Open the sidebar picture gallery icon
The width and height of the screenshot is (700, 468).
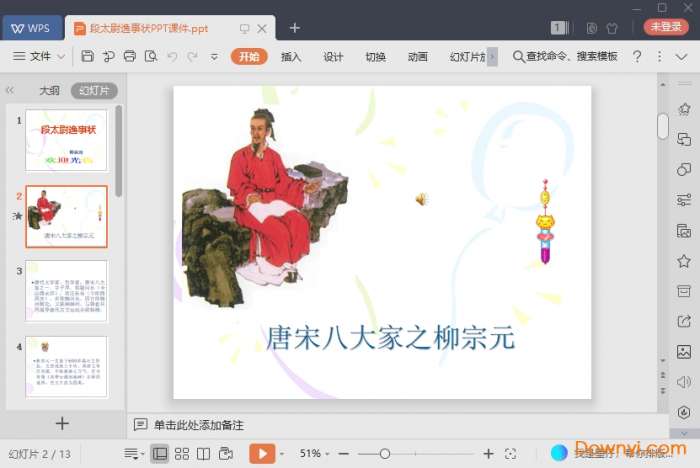(x=683, y=351)
